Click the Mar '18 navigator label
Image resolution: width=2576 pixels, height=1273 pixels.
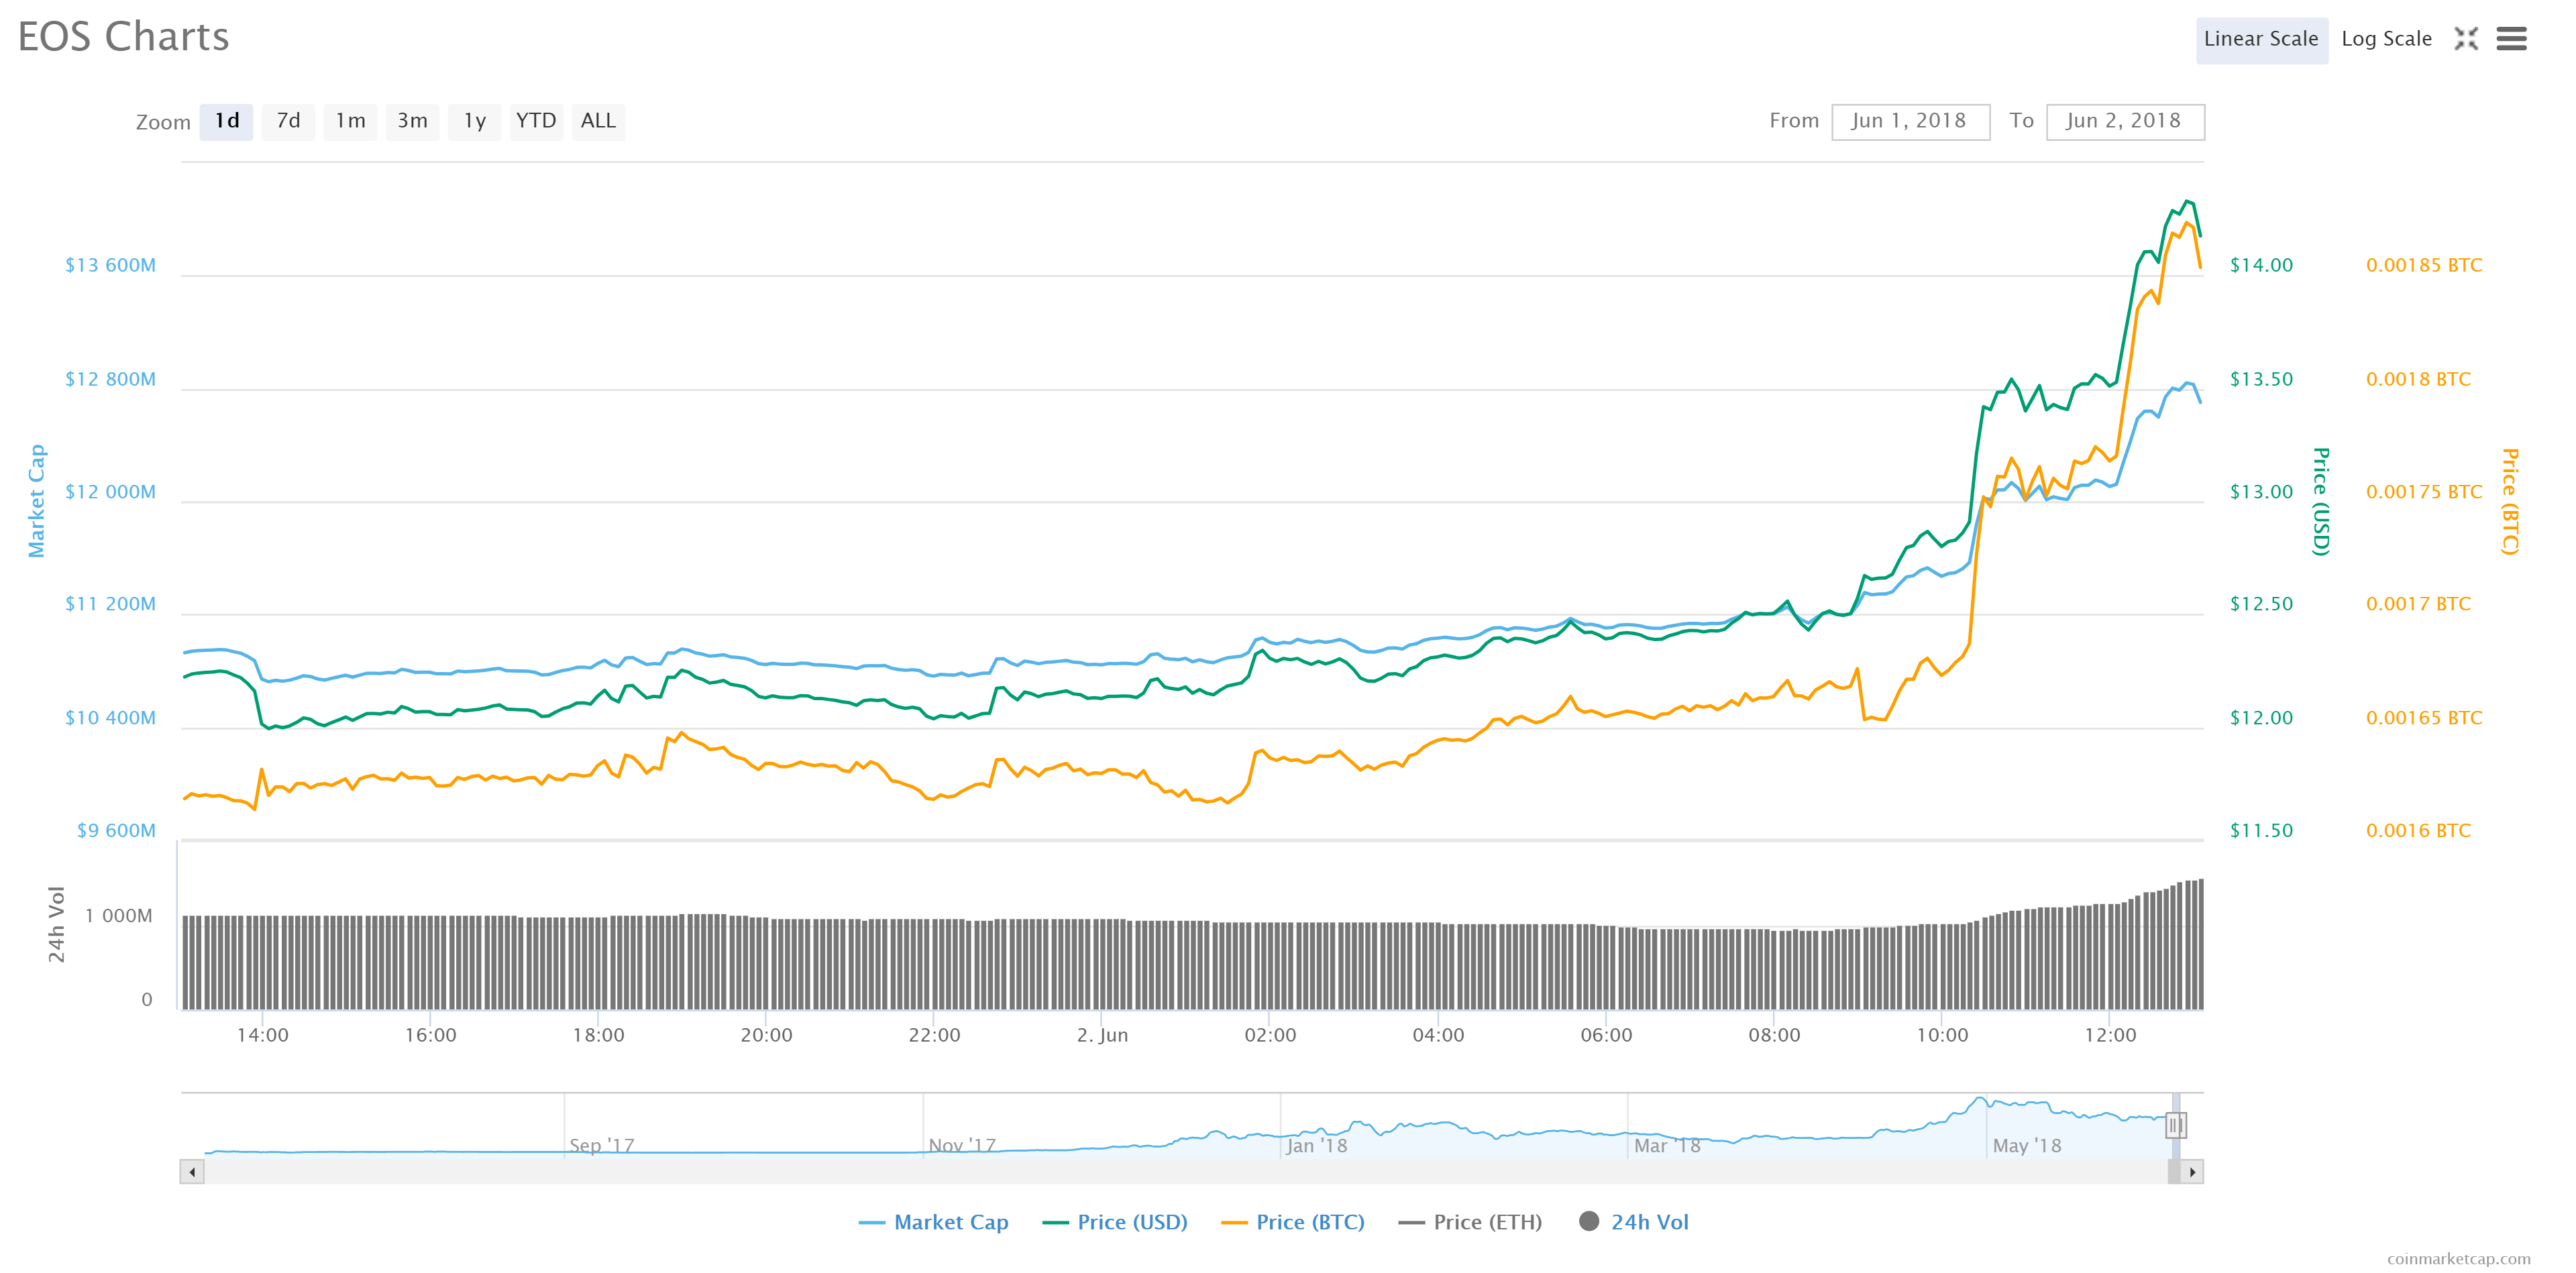[x=1667, y=1146]
